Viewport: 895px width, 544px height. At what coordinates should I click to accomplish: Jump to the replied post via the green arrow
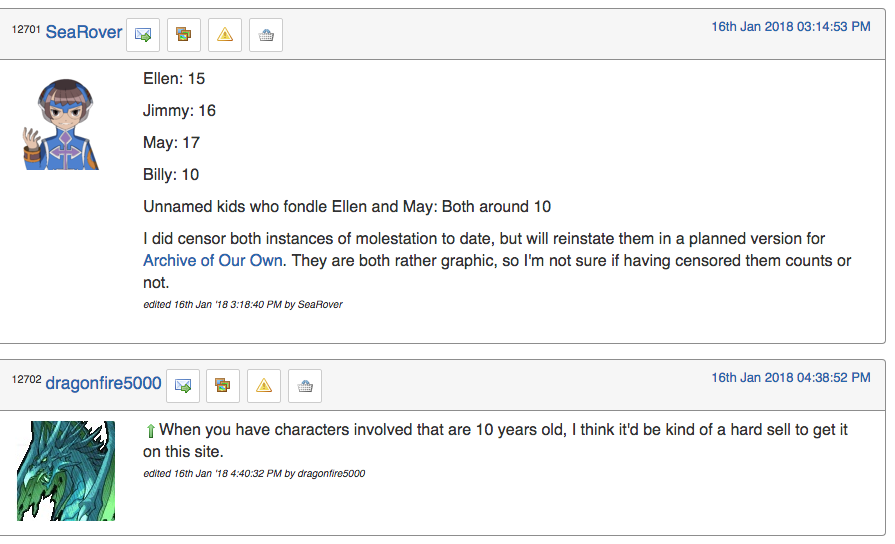coord(150,431)
